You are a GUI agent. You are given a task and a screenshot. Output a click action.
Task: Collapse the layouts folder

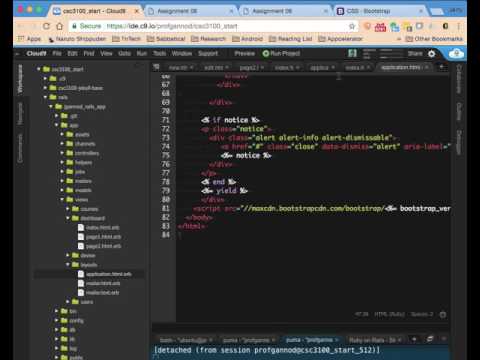pos(68,264)
